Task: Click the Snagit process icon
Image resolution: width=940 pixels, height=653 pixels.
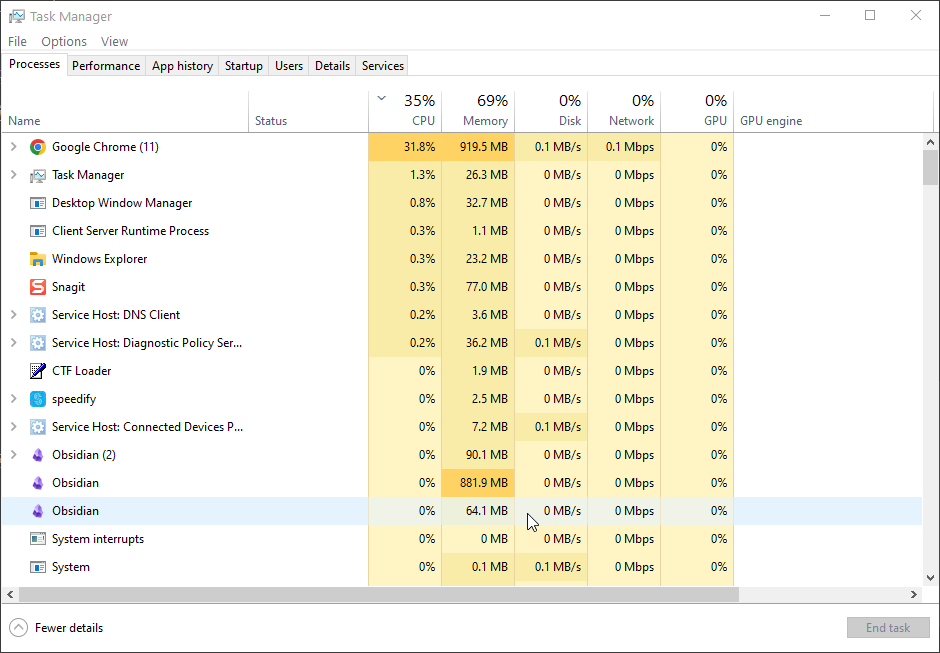Action: (x=38, y=287)
